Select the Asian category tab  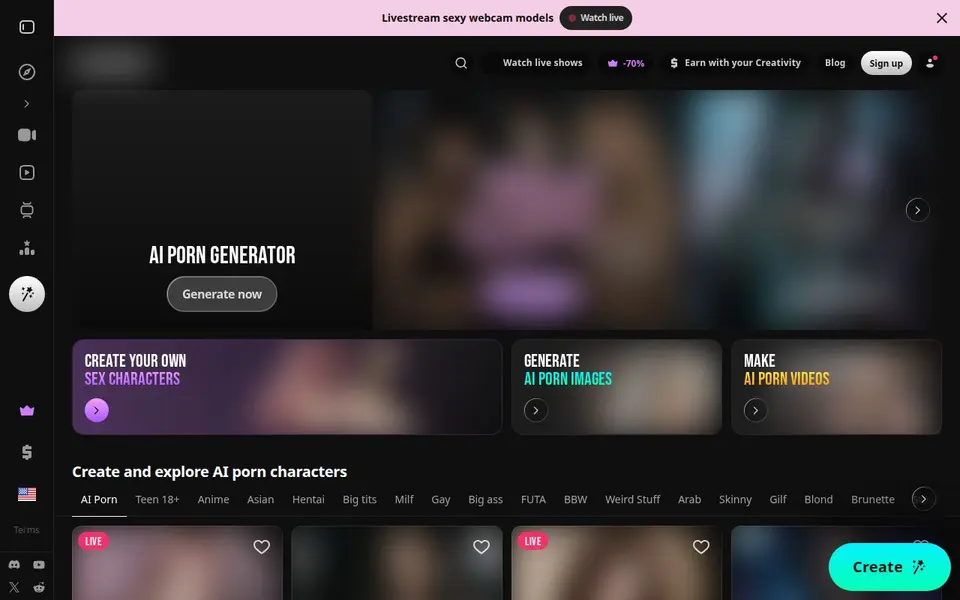[x=260, y=500]
